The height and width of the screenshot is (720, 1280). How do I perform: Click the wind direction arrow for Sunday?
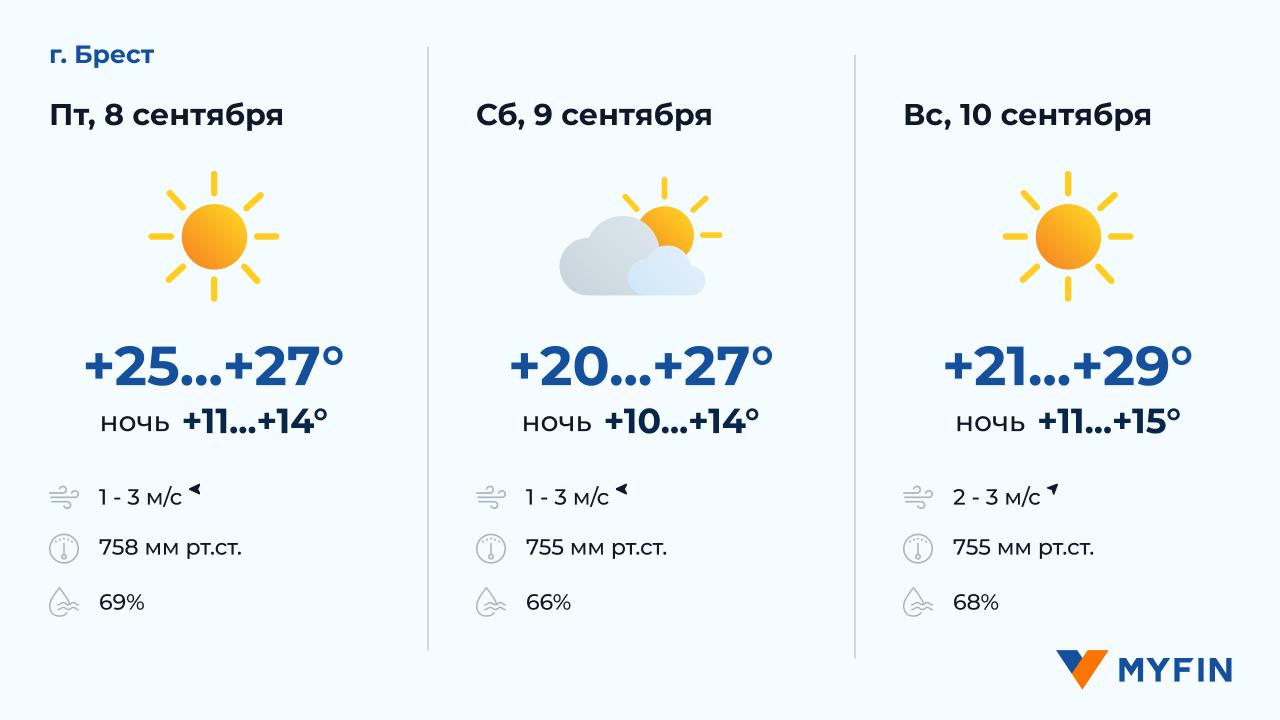(x=1052, y=490)
